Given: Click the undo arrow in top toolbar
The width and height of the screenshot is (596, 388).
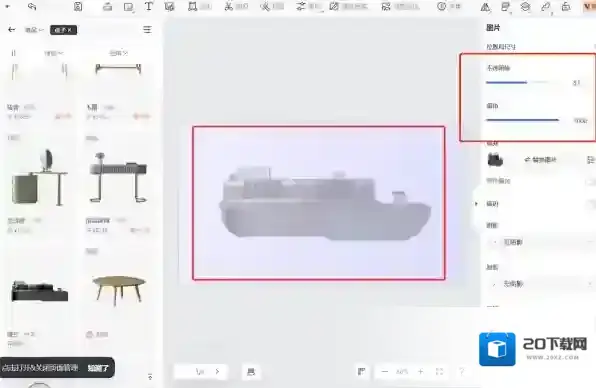Looking at the screenshot, I should point(32,6).
